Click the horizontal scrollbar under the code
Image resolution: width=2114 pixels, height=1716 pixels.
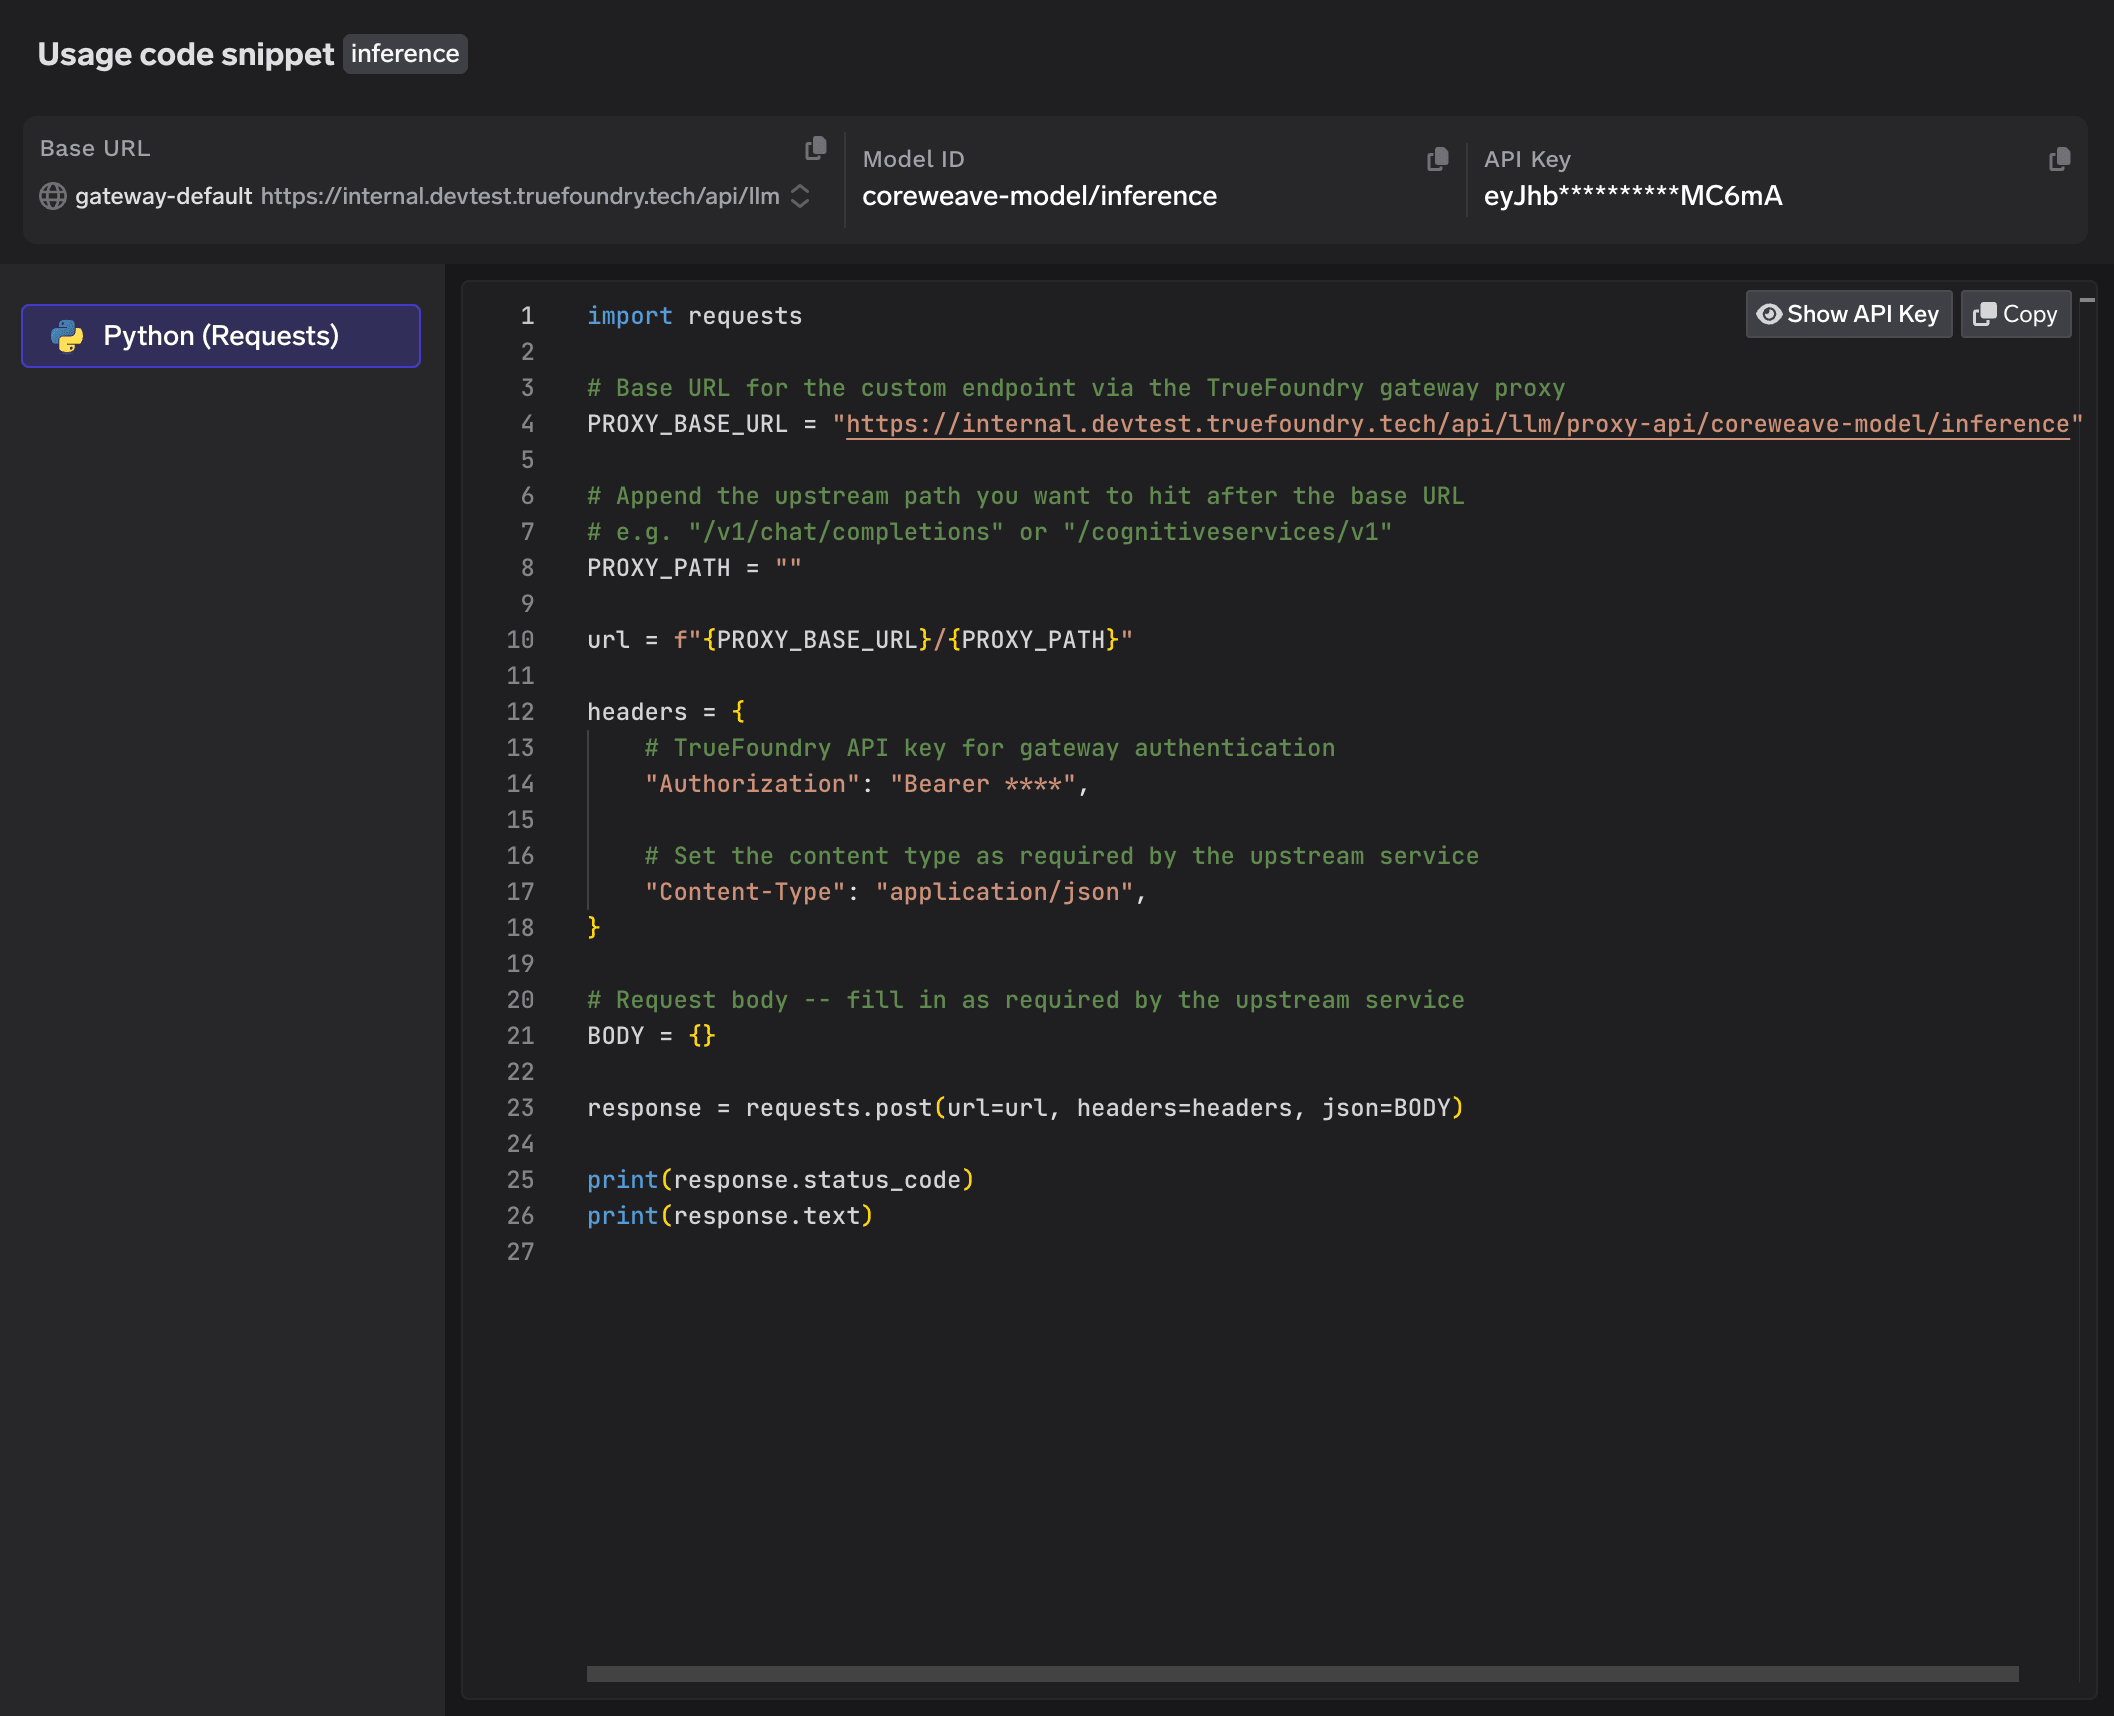(1302, 1674)
